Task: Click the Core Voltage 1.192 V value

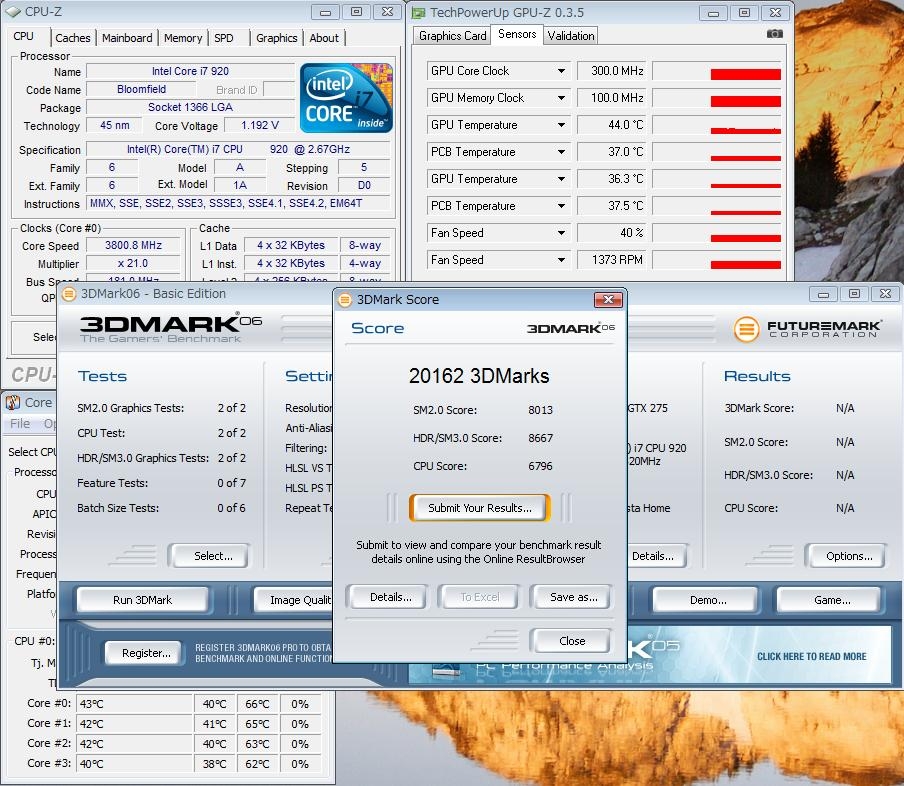Action: tap(259, 125)
